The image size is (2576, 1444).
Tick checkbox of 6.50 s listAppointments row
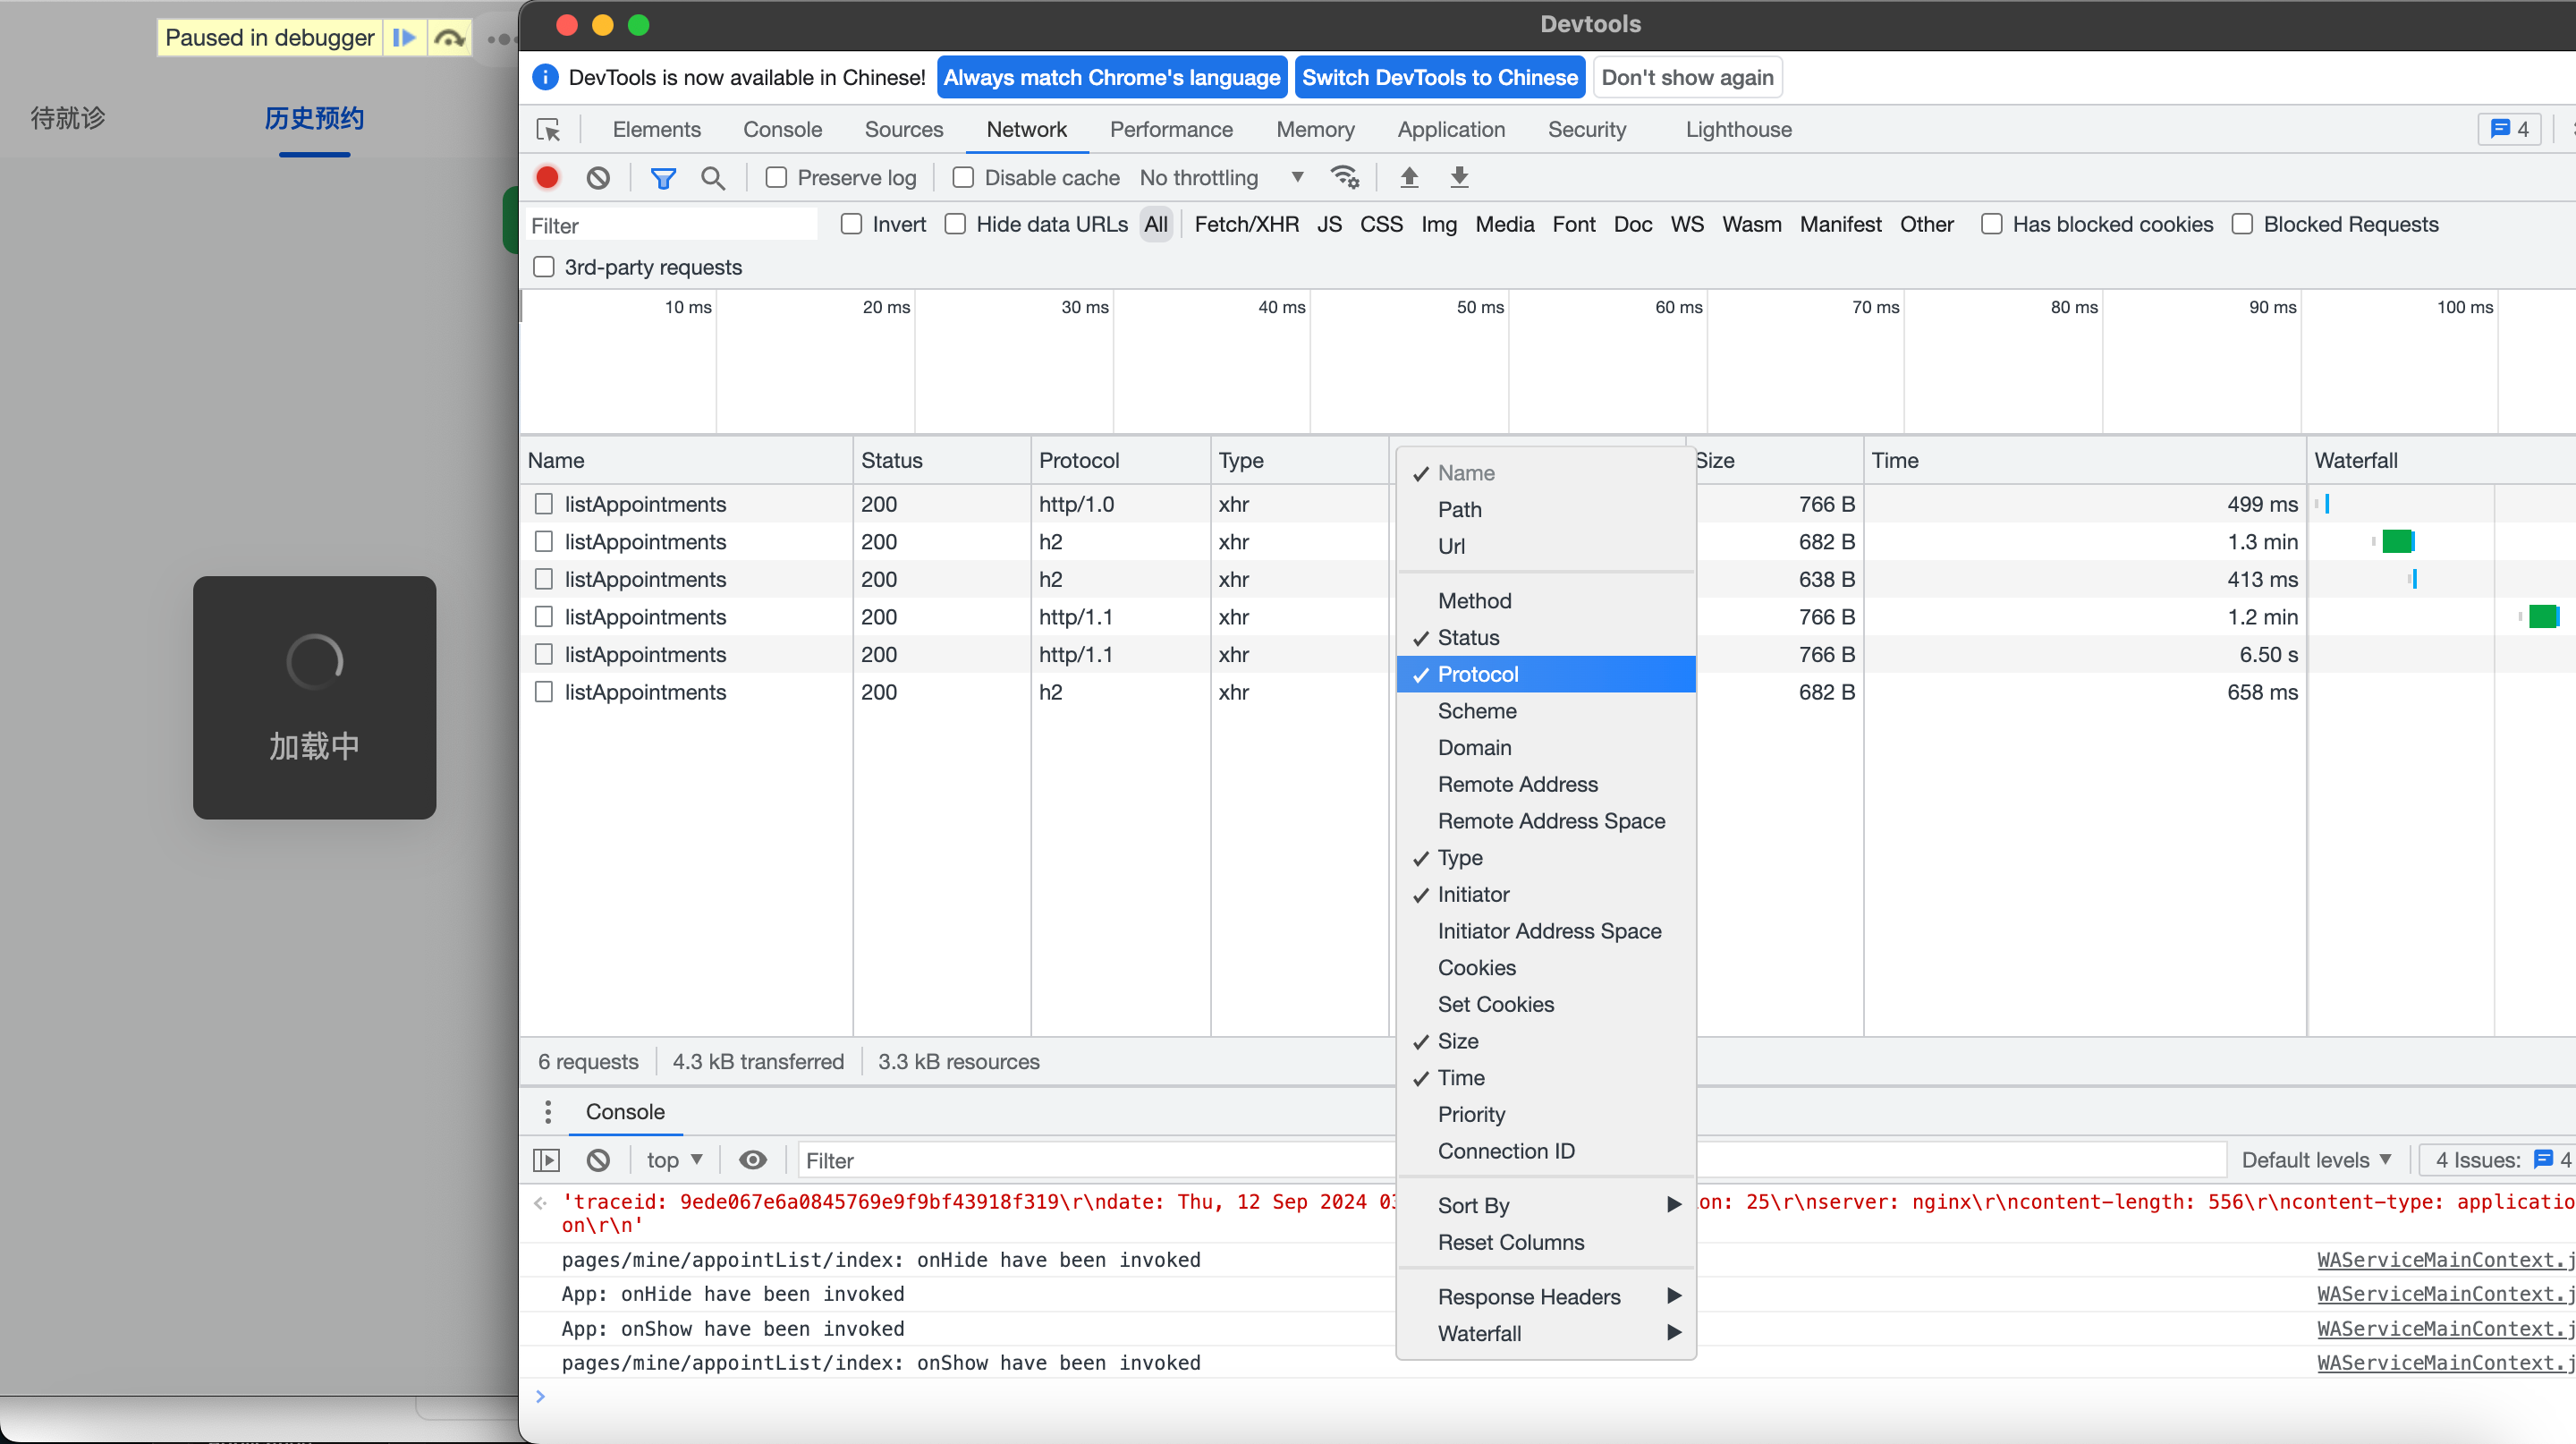click(544, 654)
